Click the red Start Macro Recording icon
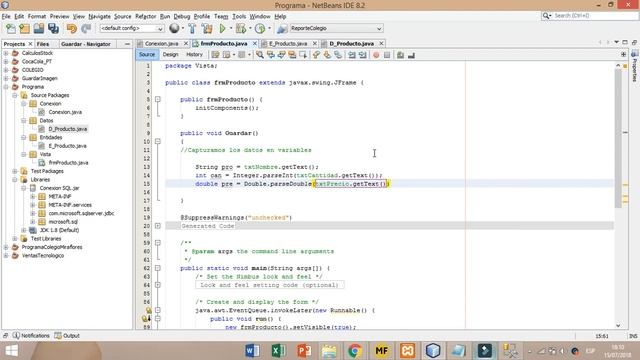 coord(376,55)
